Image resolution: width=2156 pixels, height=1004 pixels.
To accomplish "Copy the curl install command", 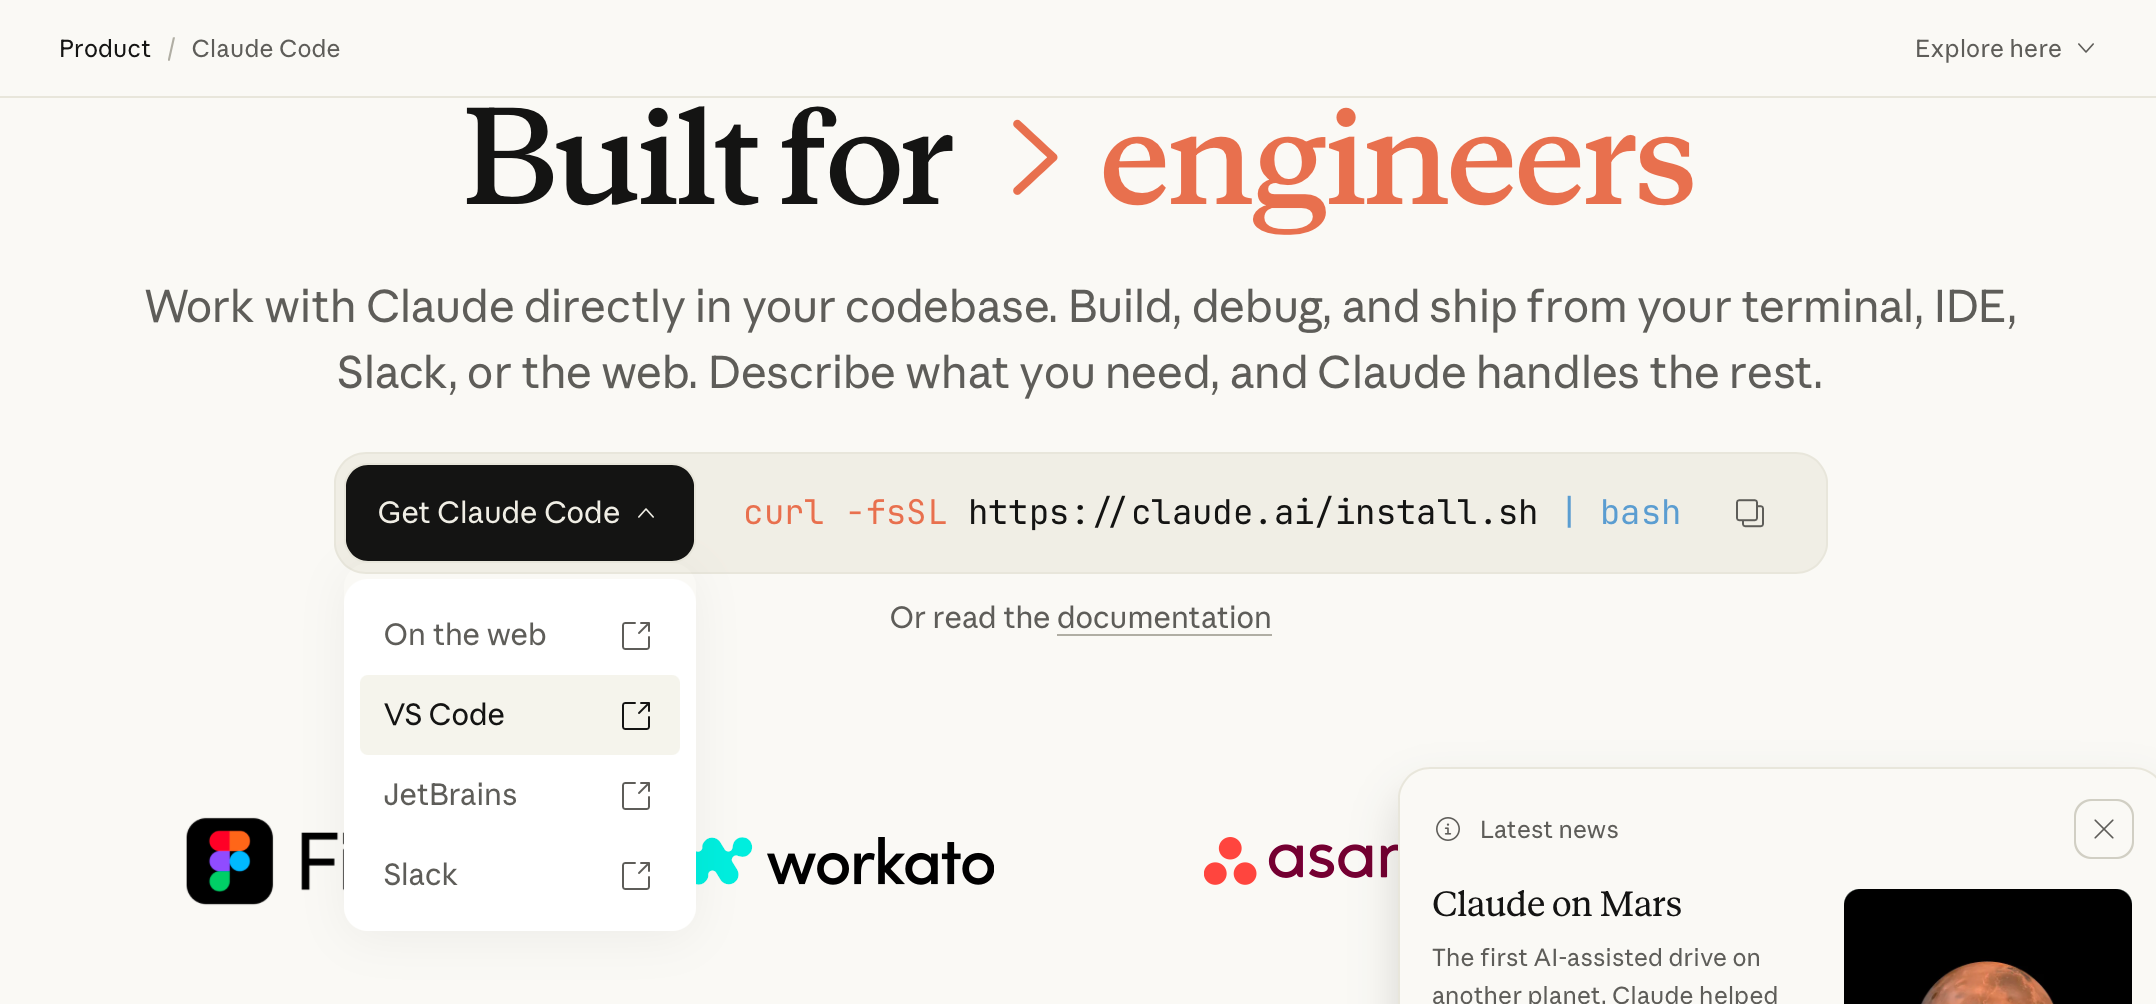I will coord(1749,513).
